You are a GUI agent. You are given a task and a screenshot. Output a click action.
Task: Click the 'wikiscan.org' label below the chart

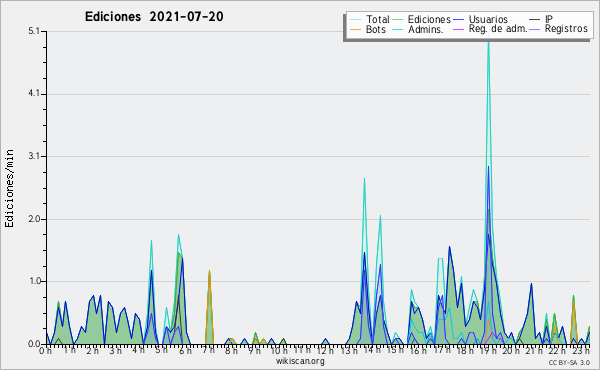tap(300, 361)
